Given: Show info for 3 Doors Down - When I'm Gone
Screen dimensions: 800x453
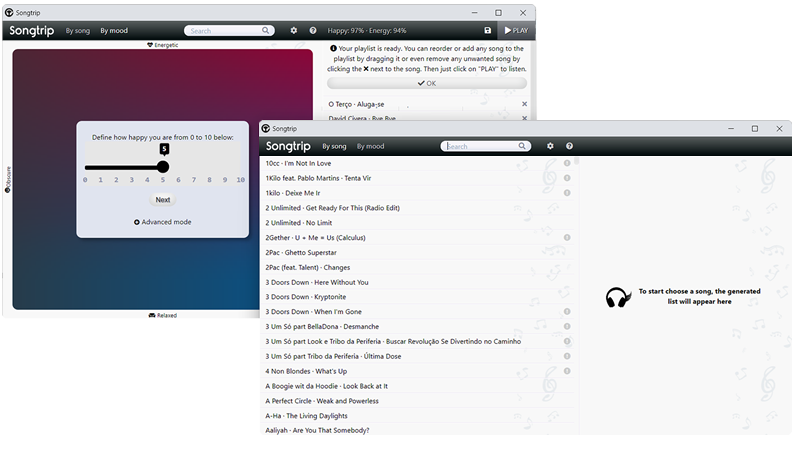Looking at the screenshot, I should (x=567, y=312).
